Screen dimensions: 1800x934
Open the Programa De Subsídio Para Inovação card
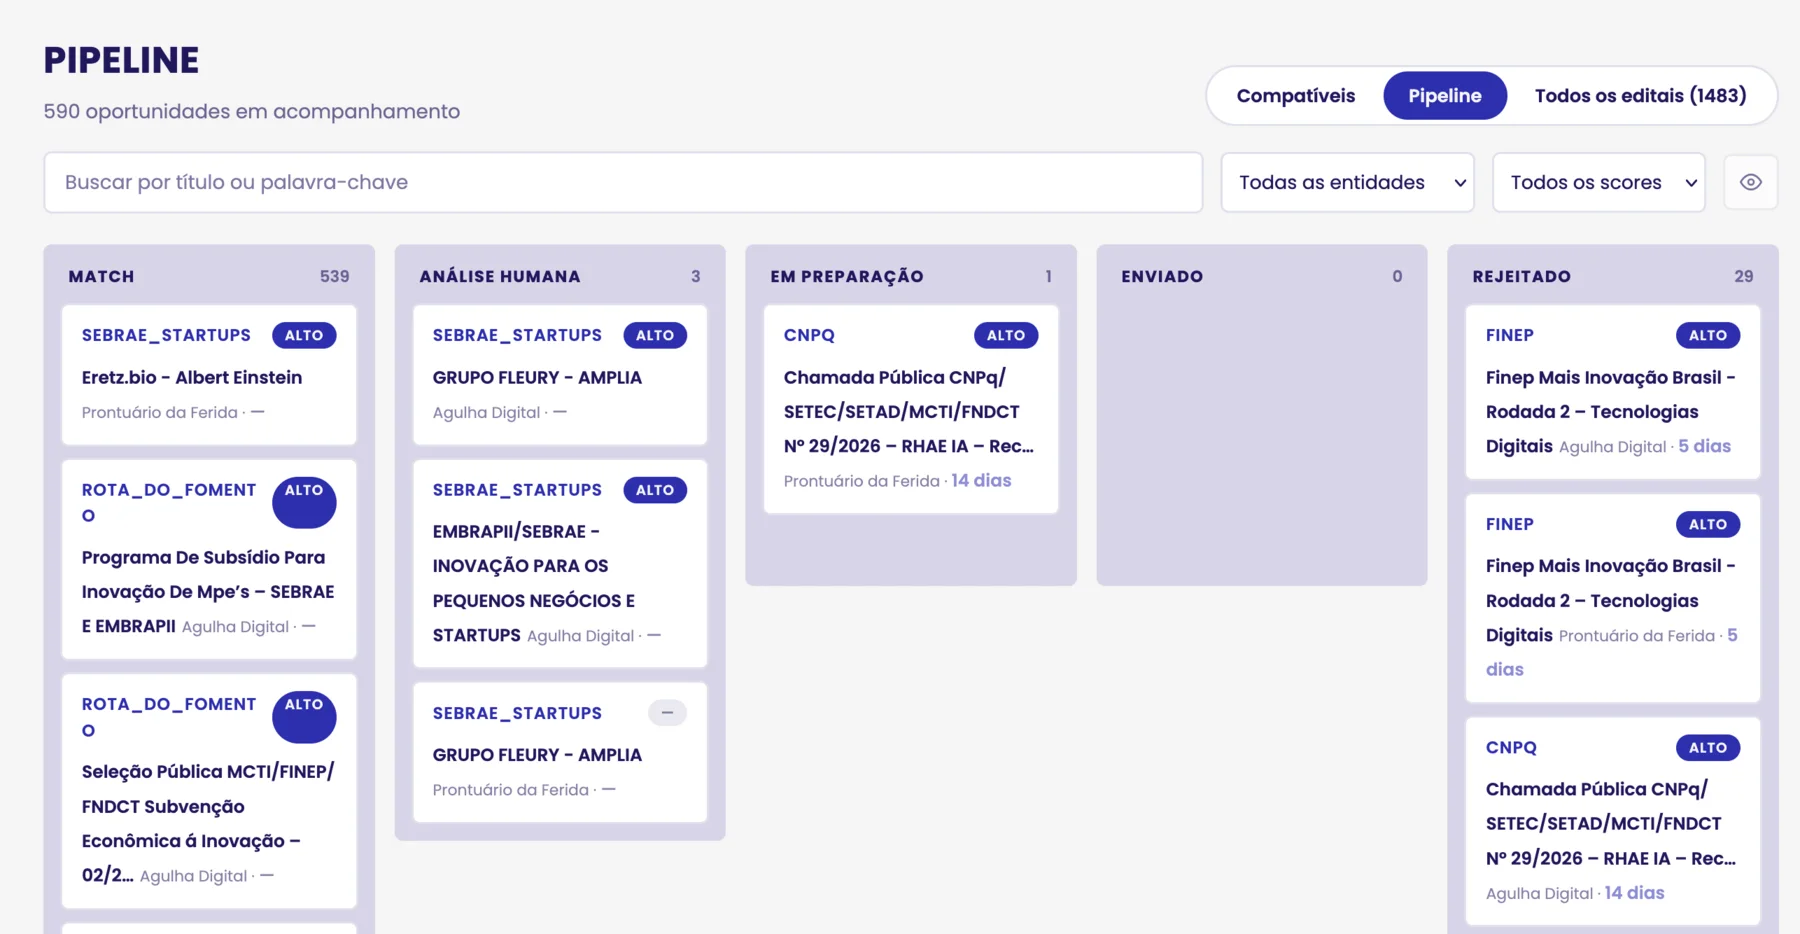coord(209,559)
